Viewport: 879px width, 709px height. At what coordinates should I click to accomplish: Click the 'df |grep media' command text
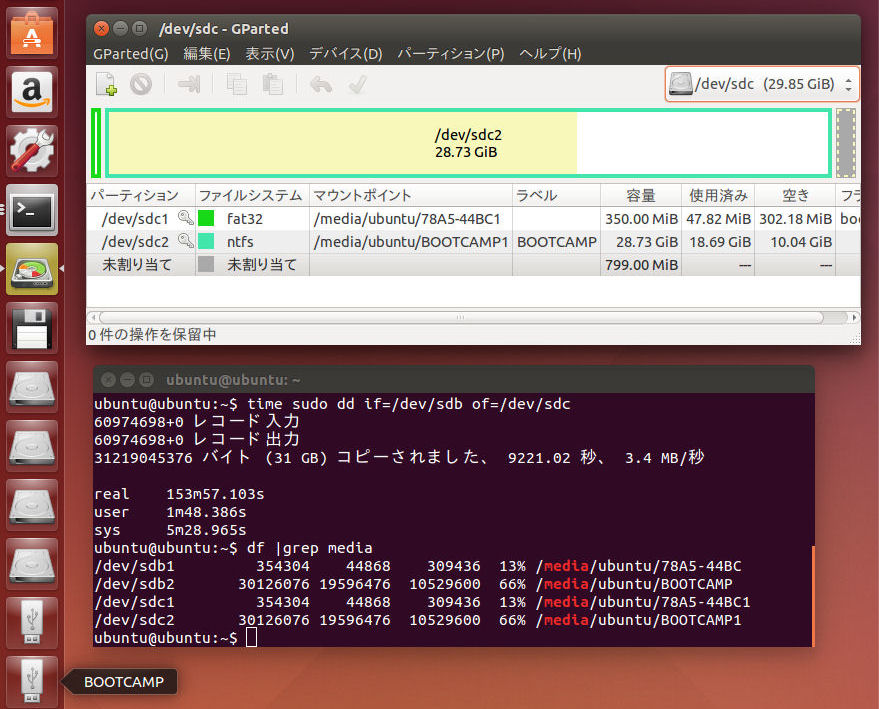click(309, 548)
